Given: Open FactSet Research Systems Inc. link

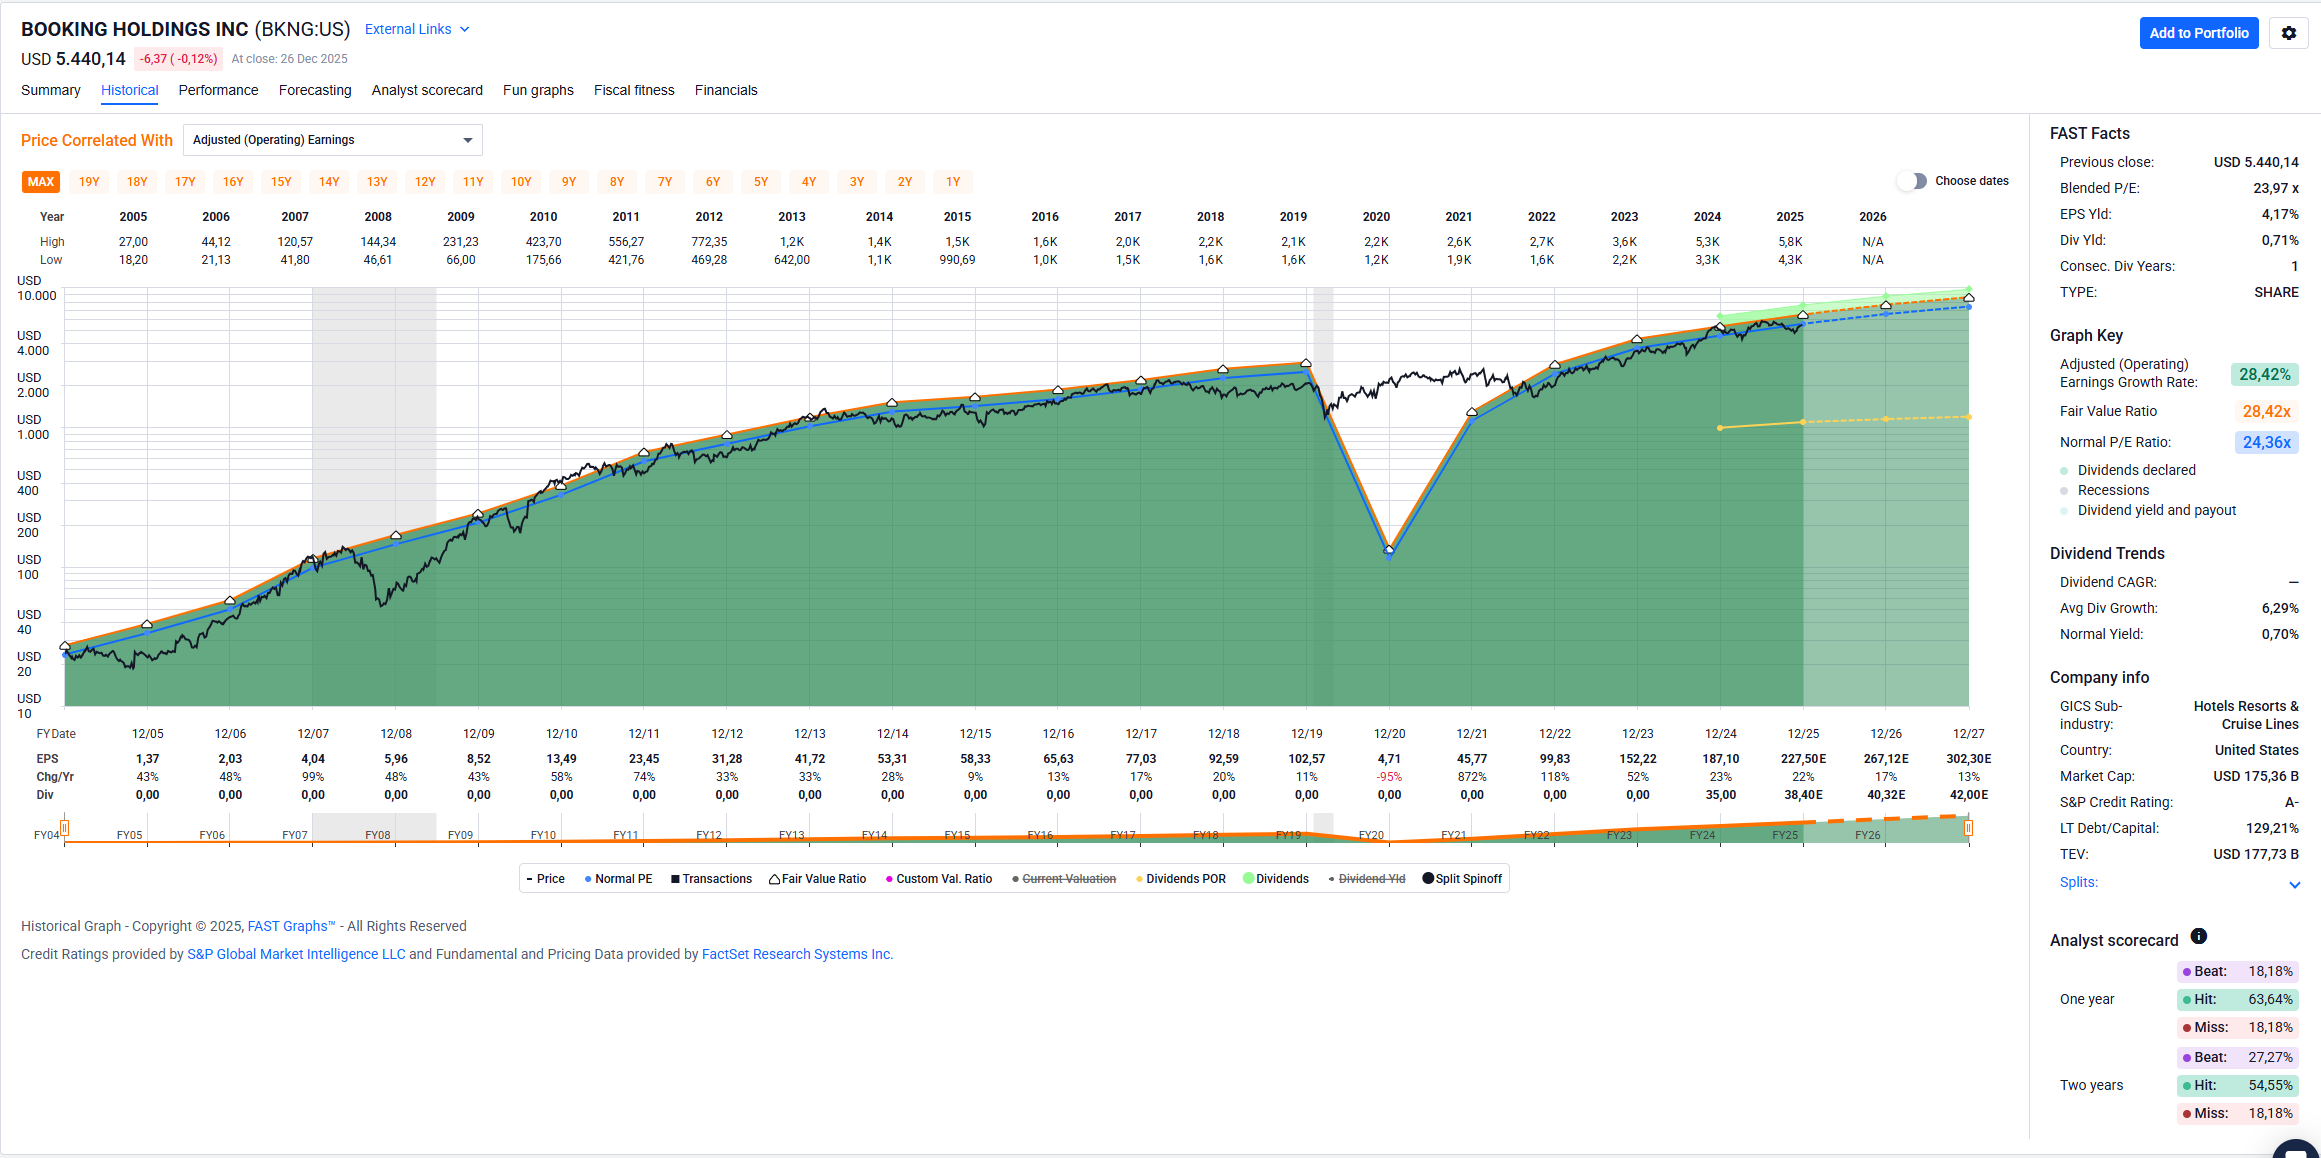Looking at the screenshot, I should tap(796, 954).
